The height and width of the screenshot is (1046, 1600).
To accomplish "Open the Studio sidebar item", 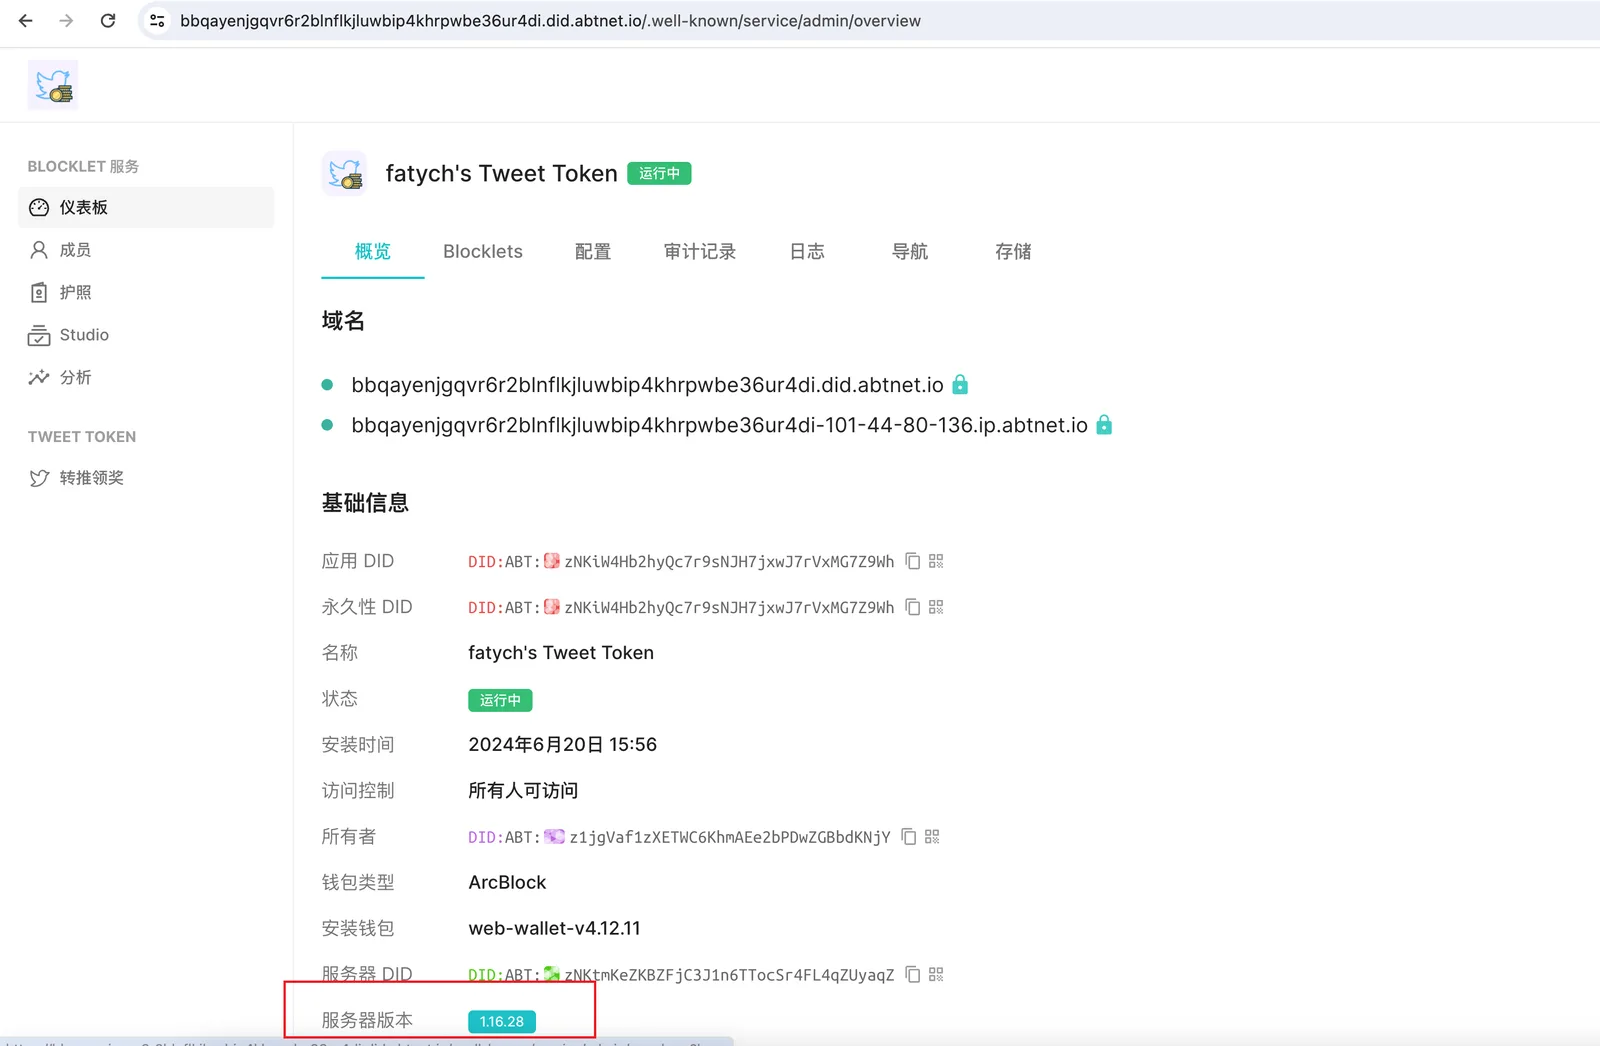I will click(146, 335).
